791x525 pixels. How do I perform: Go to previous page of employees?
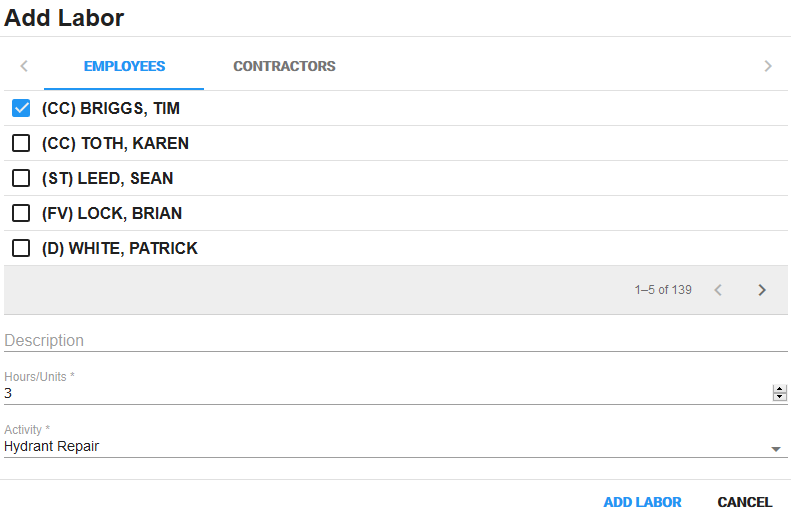[718, 290]
